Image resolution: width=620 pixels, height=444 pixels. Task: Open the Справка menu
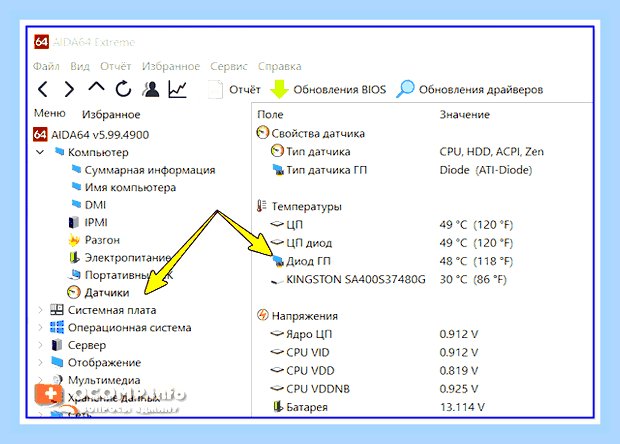pos(280,66)
